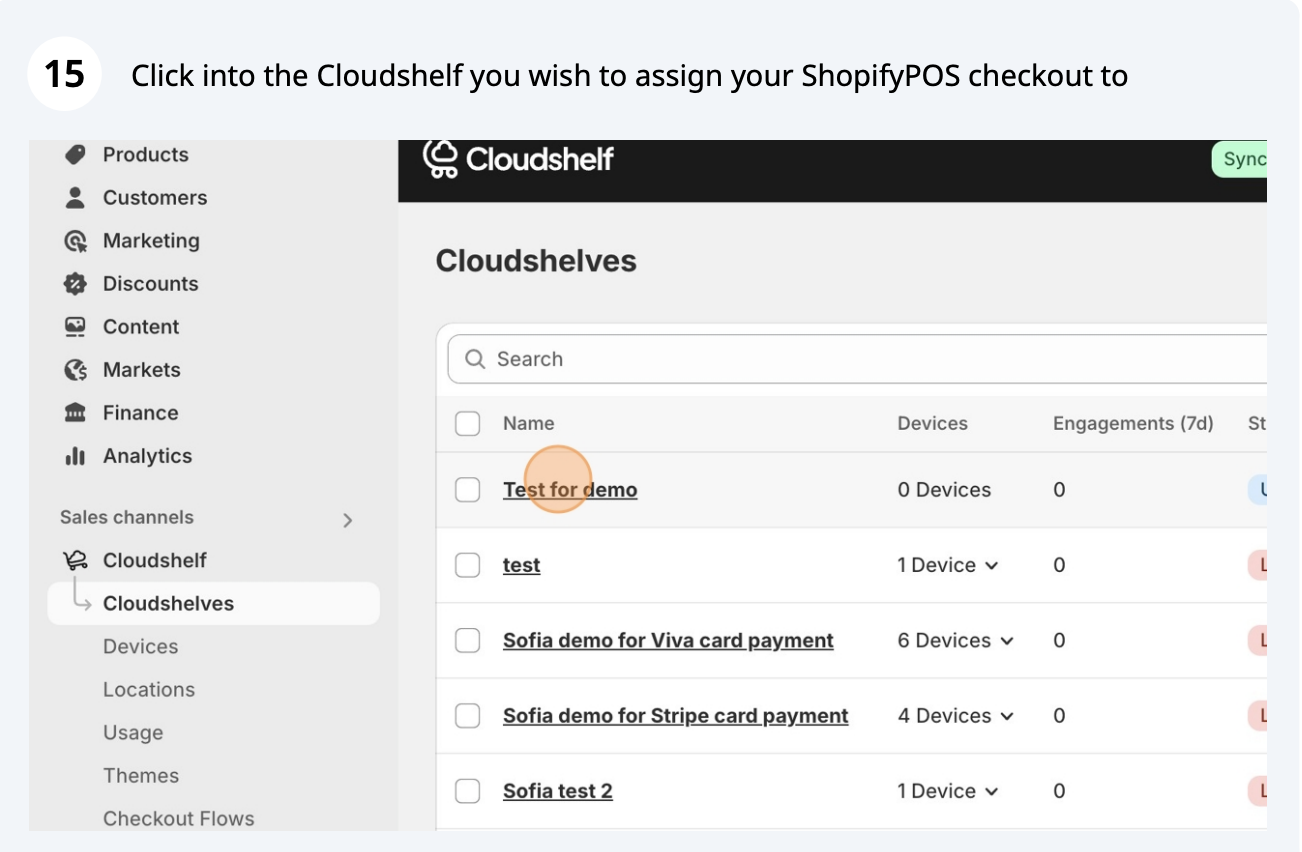Viewport: 1302px width, 852px height.
Task: Open the Test for demo Cloudshelf link
Action: click(570, 490)
